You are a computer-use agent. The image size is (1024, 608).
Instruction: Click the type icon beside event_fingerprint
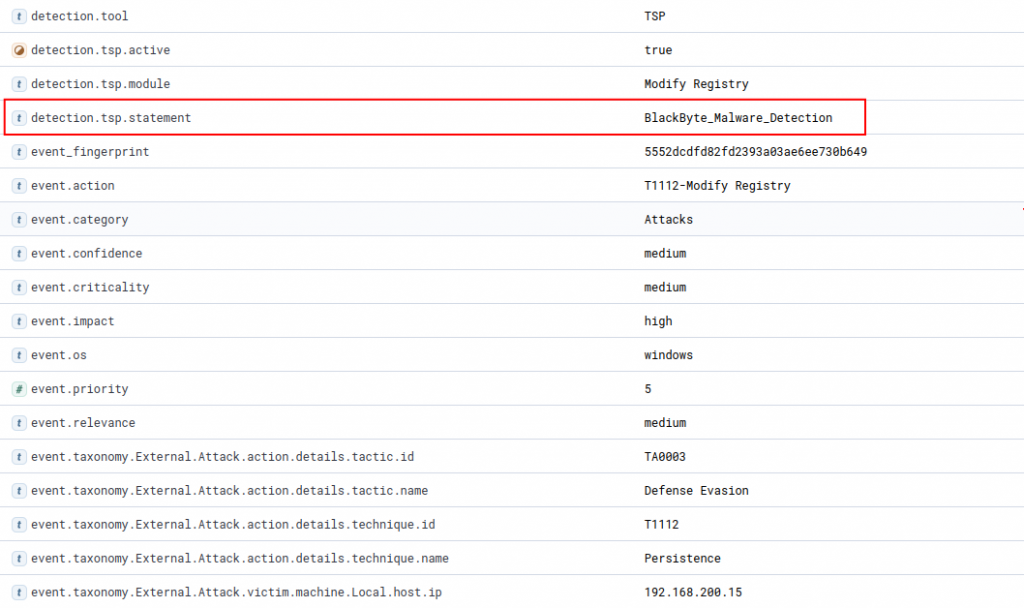pyautogui.click(x=19, y=152)
